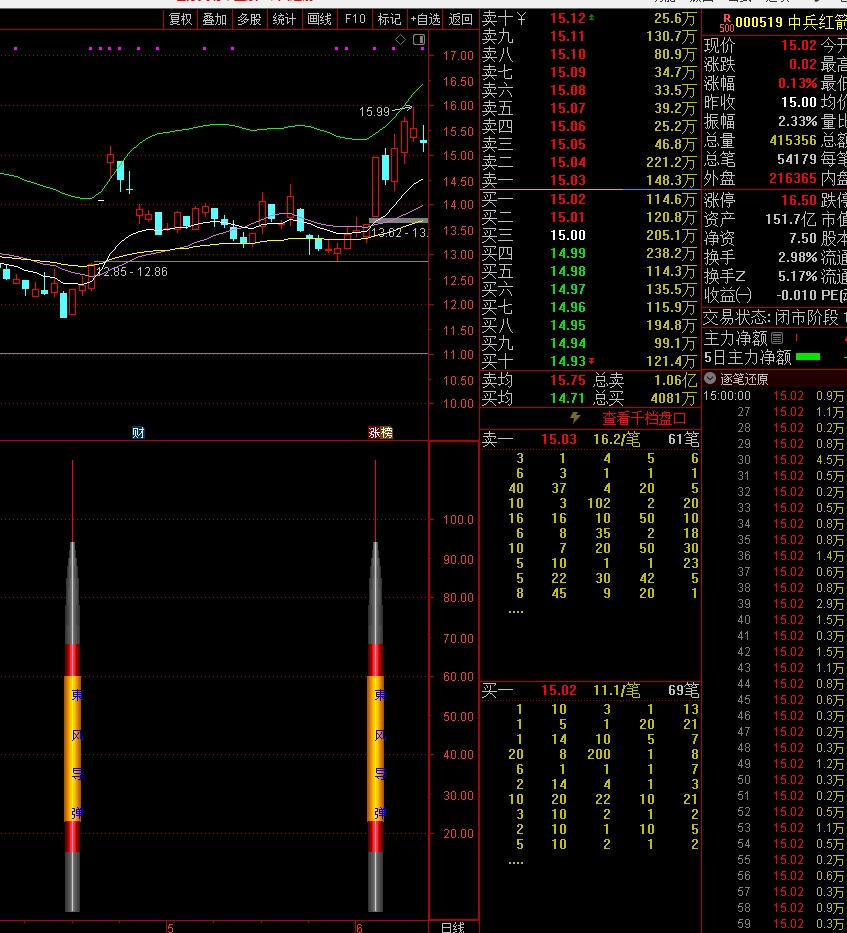Screen dimensions: 847x933
Task: Click the 总卖 value 1.06亿
Action: click(675, 380)
